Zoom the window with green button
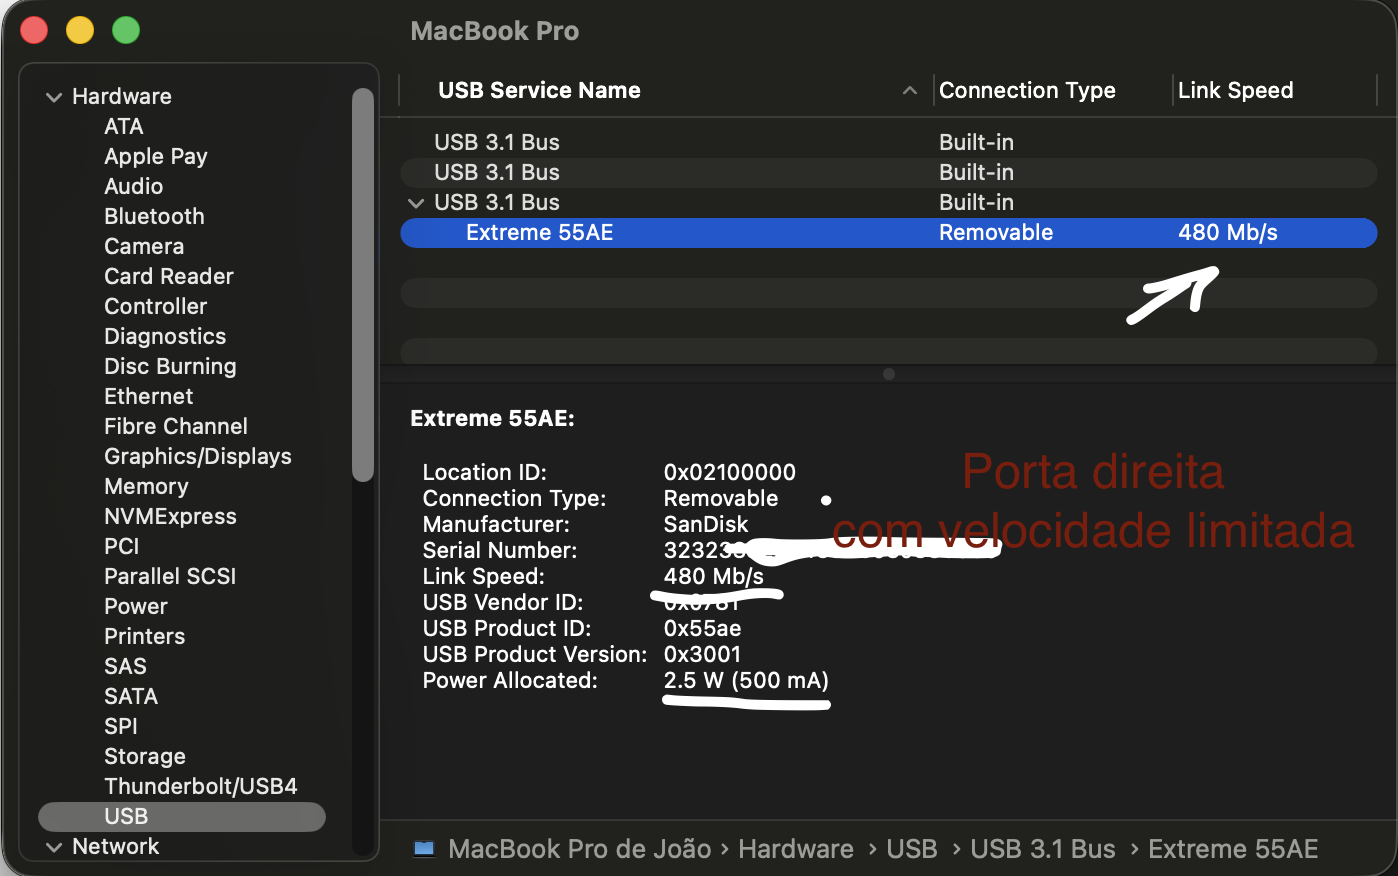This screenshot has width=1398, height=876. [x=126, y=30]
